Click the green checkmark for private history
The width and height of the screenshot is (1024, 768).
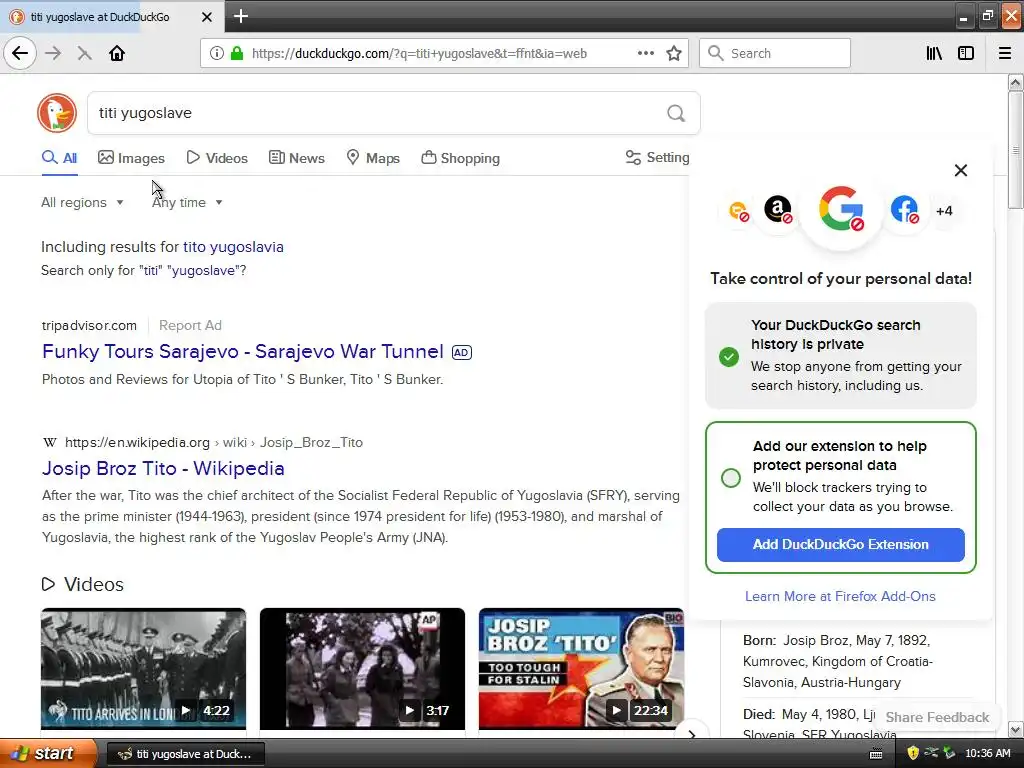click(729, 357)
